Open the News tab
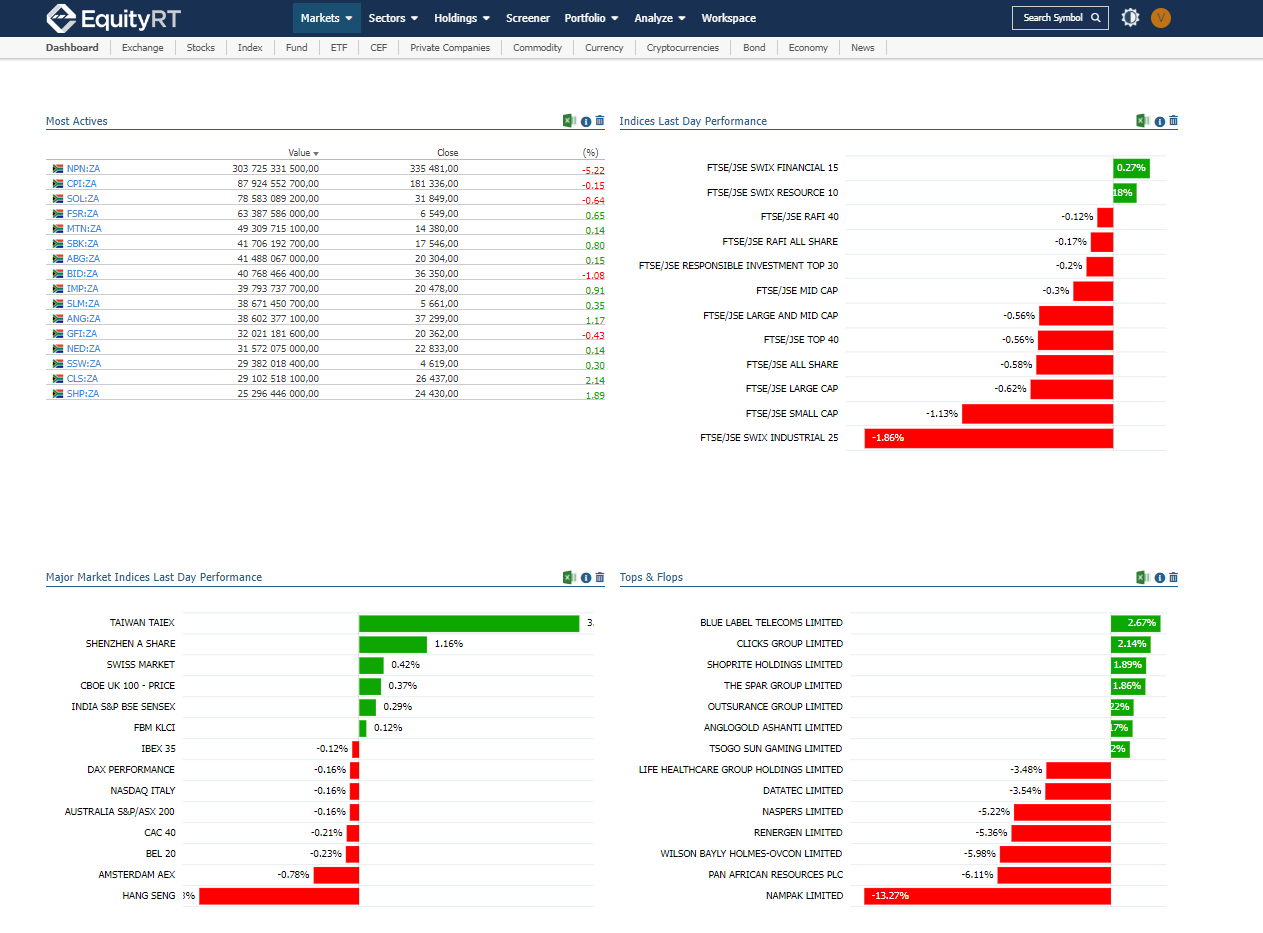The height and width of the screenshot is (933, 1263). click(x=863, y=48)
